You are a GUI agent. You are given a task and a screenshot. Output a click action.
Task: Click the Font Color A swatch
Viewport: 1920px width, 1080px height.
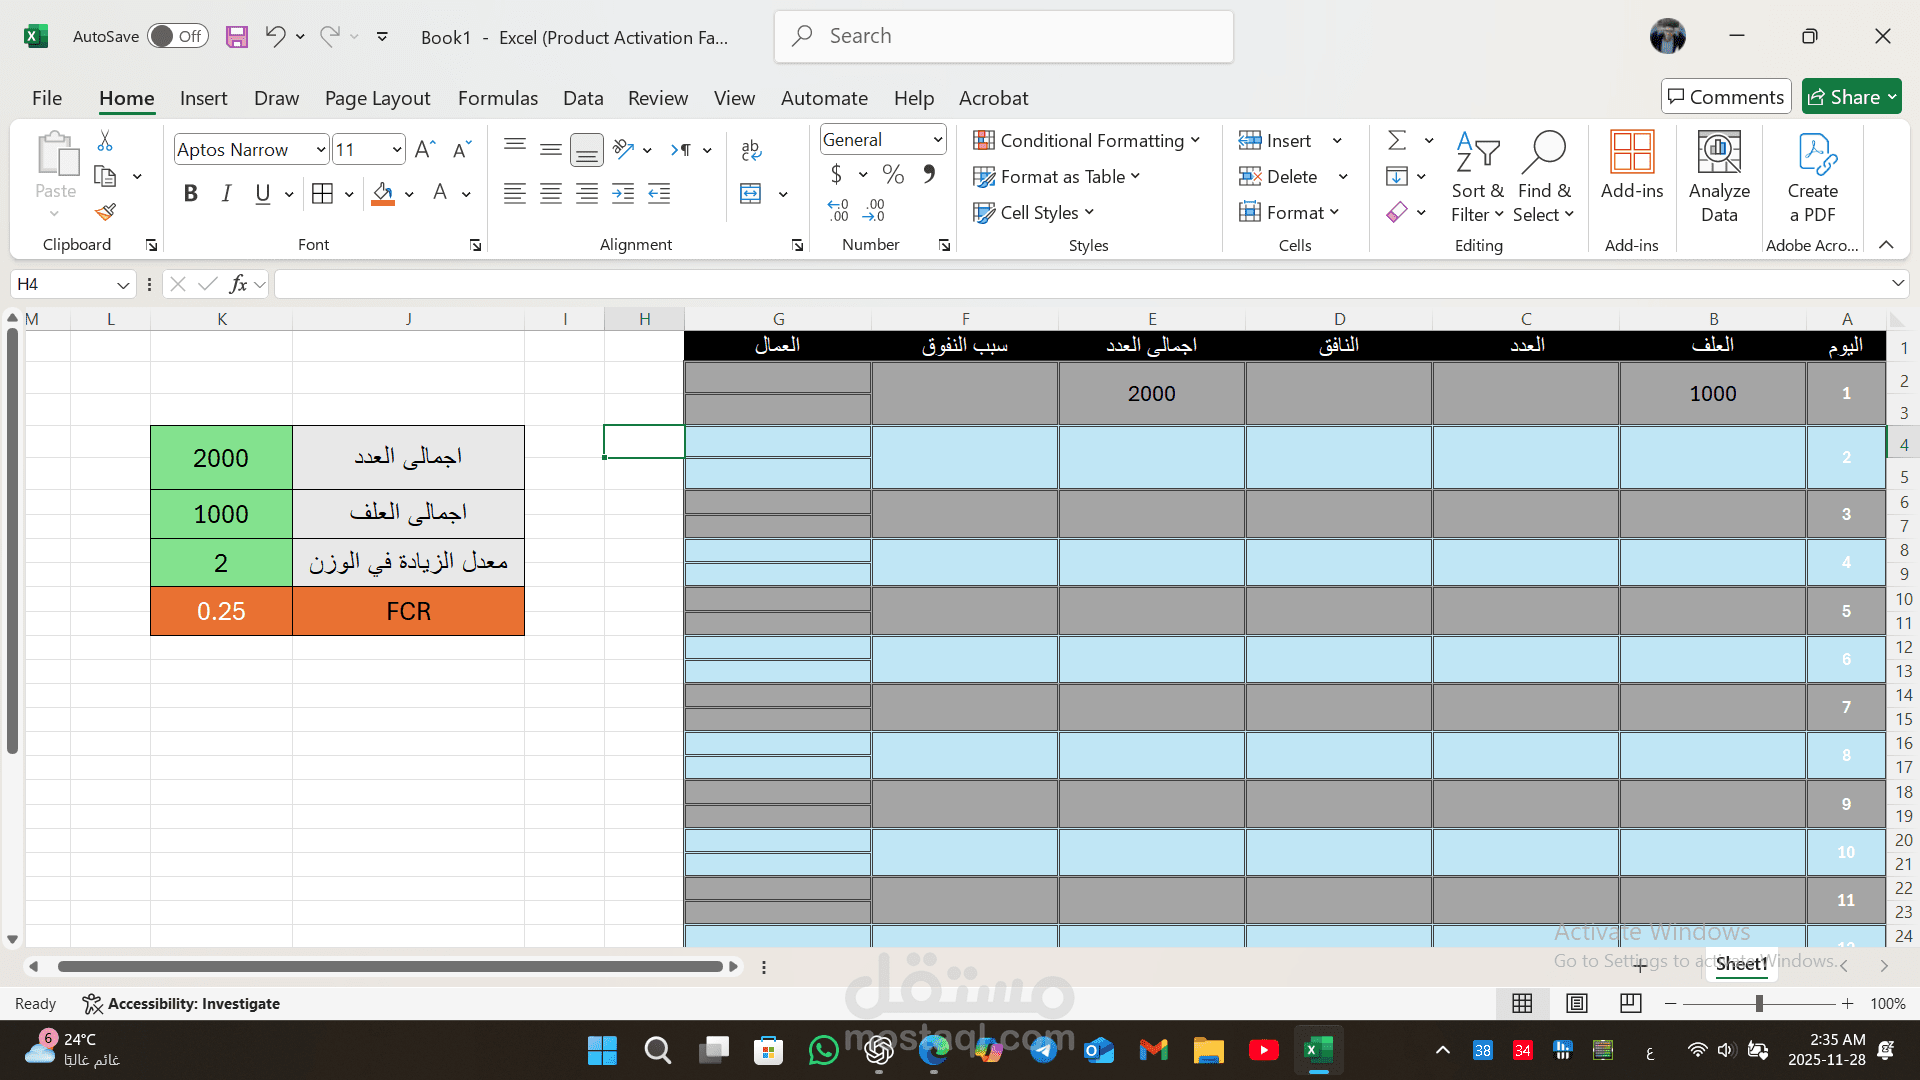[x=440, y=193]
